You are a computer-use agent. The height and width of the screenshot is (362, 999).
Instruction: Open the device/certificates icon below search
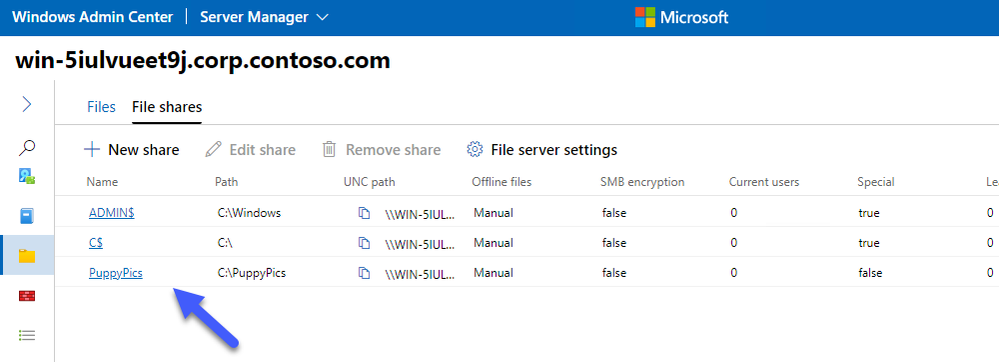pos(27,177)
